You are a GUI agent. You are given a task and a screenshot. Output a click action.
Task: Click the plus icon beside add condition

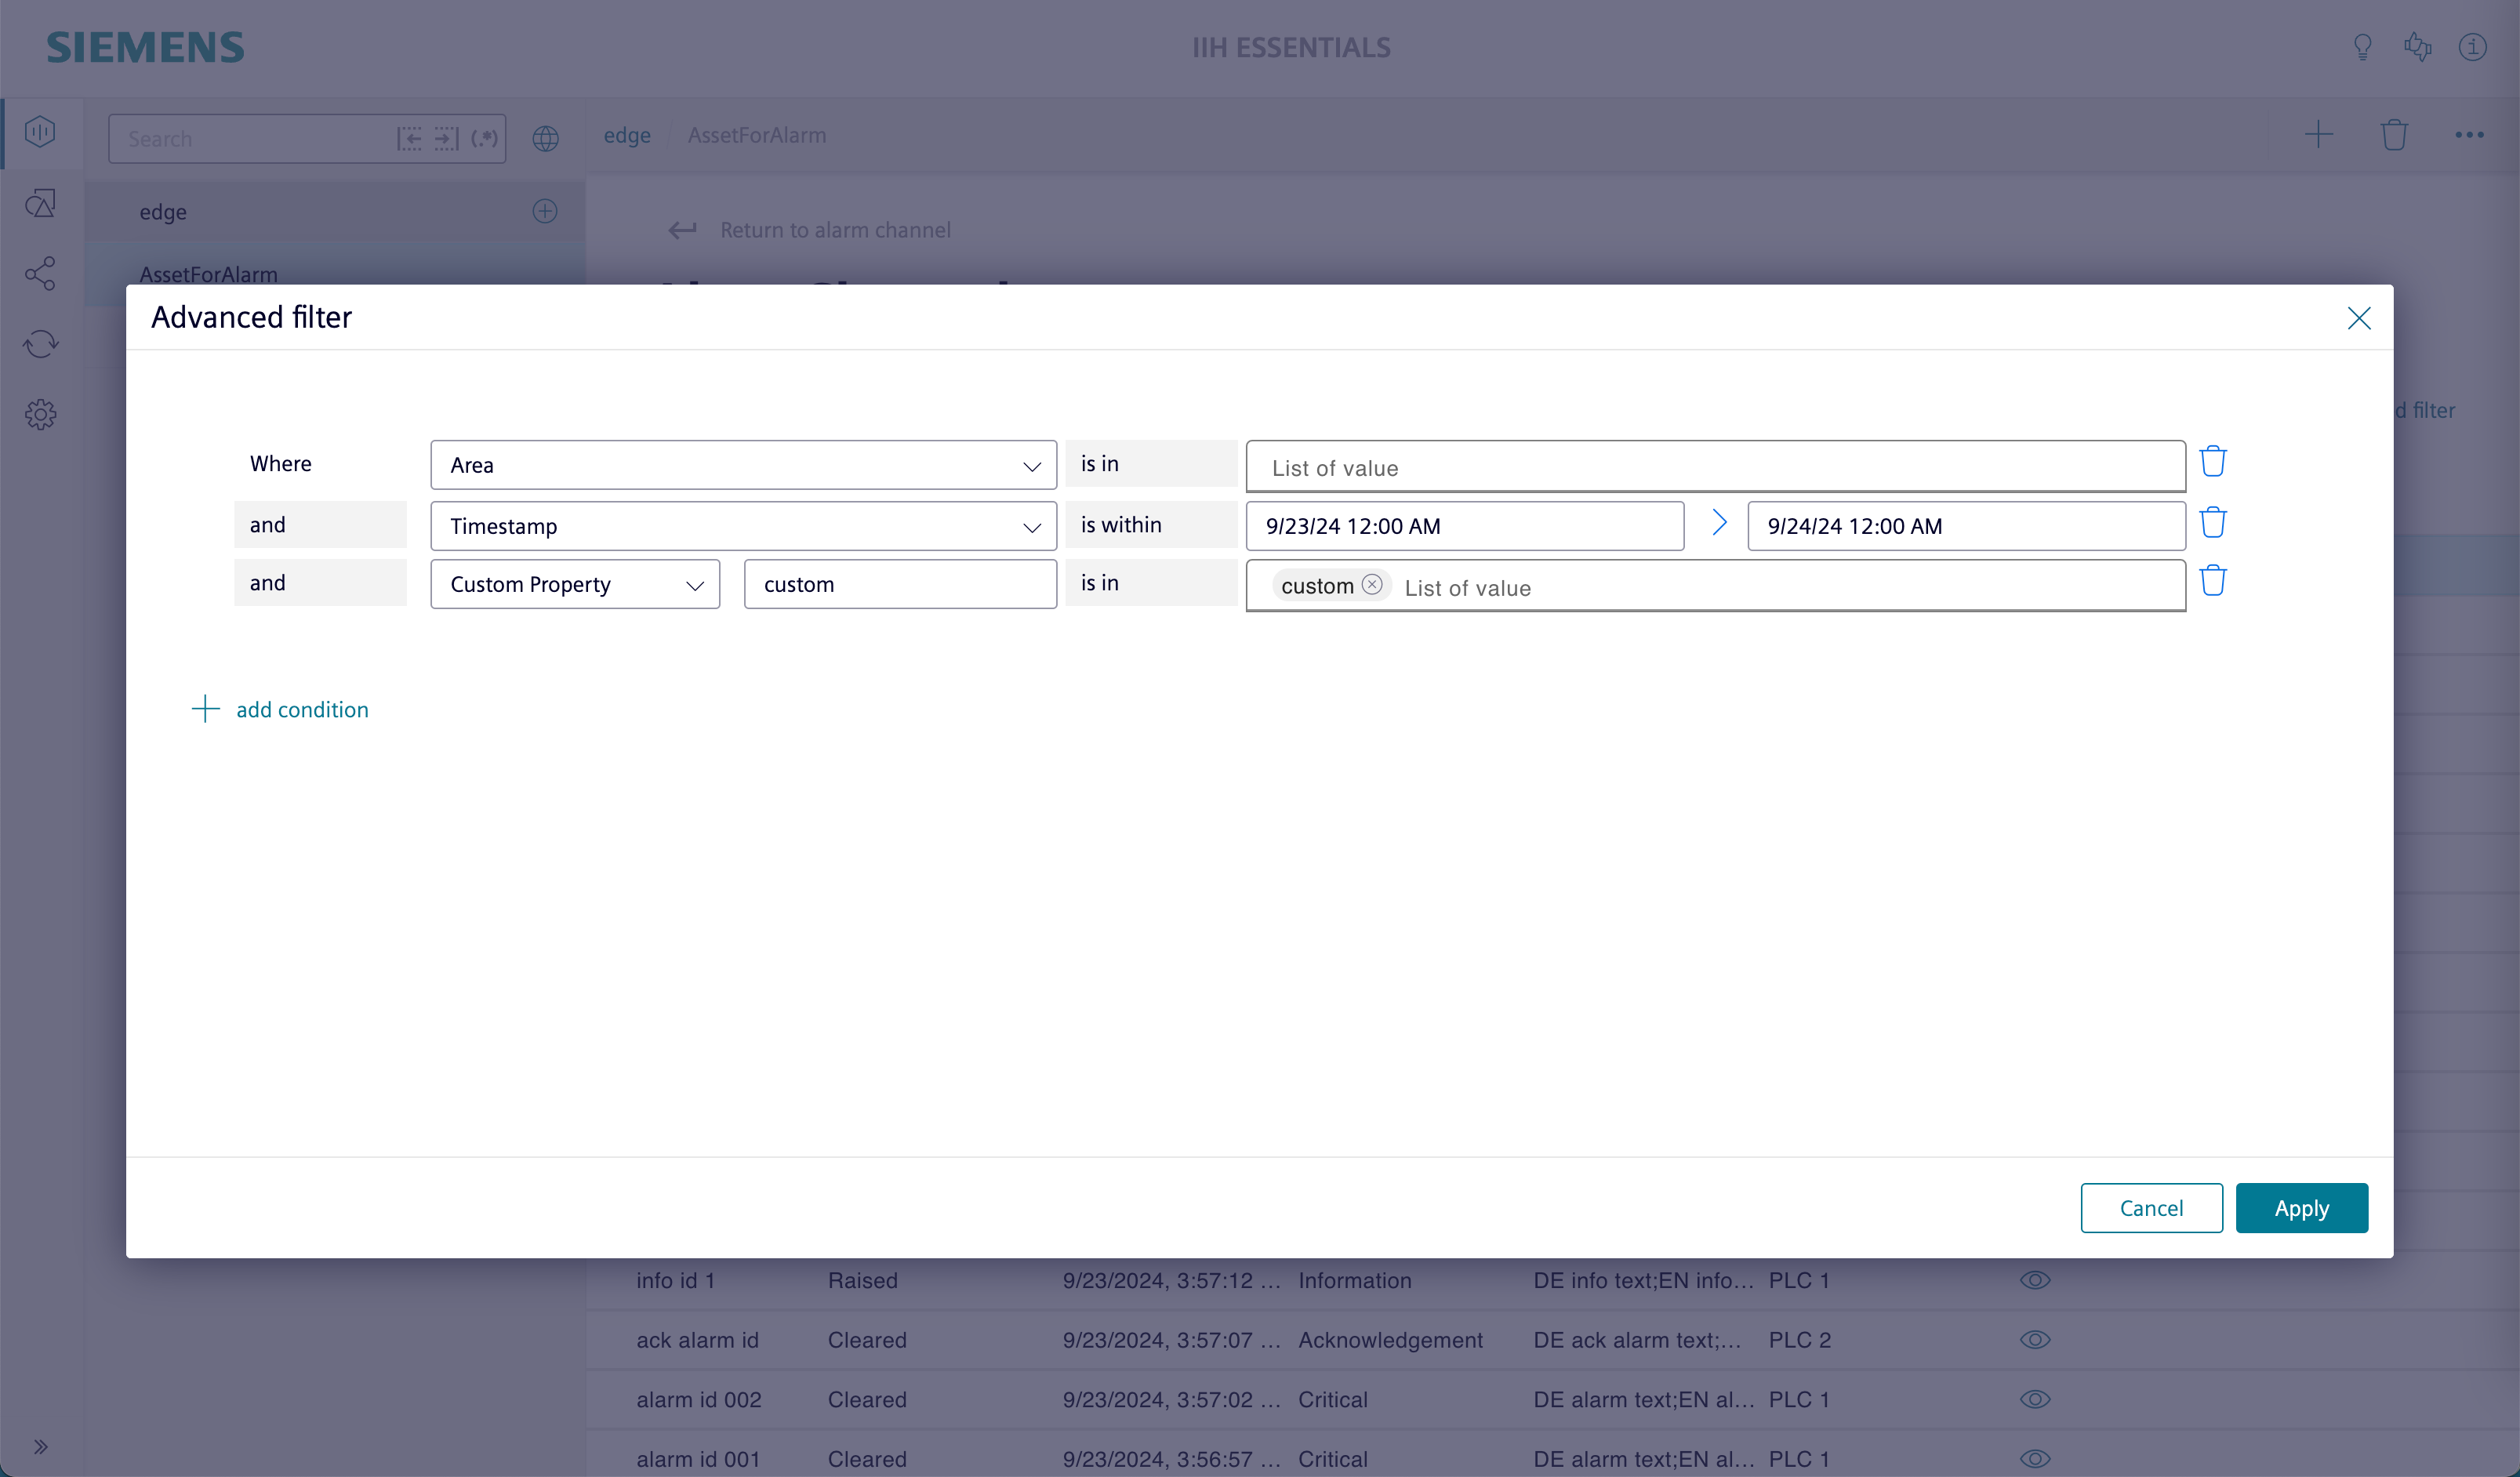tap(205, 709)
